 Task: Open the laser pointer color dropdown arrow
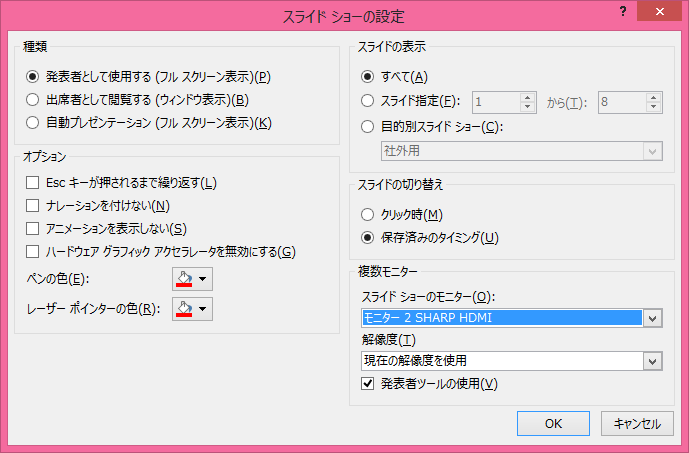[x=203, y=309]
